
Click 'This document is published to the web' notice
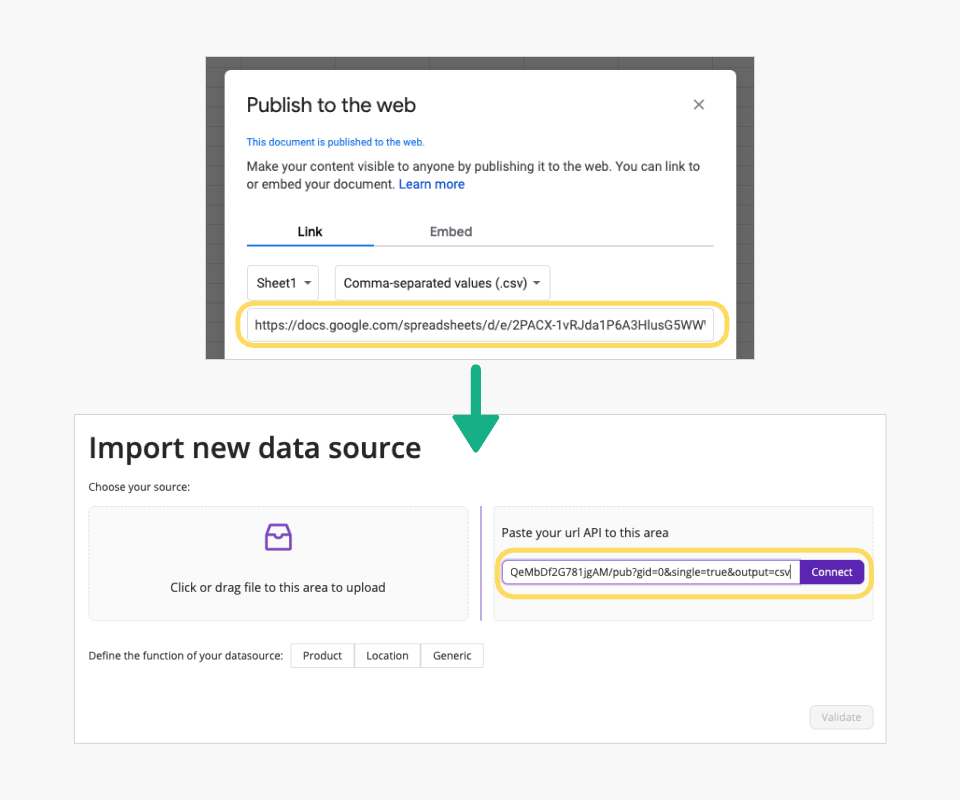335,142
